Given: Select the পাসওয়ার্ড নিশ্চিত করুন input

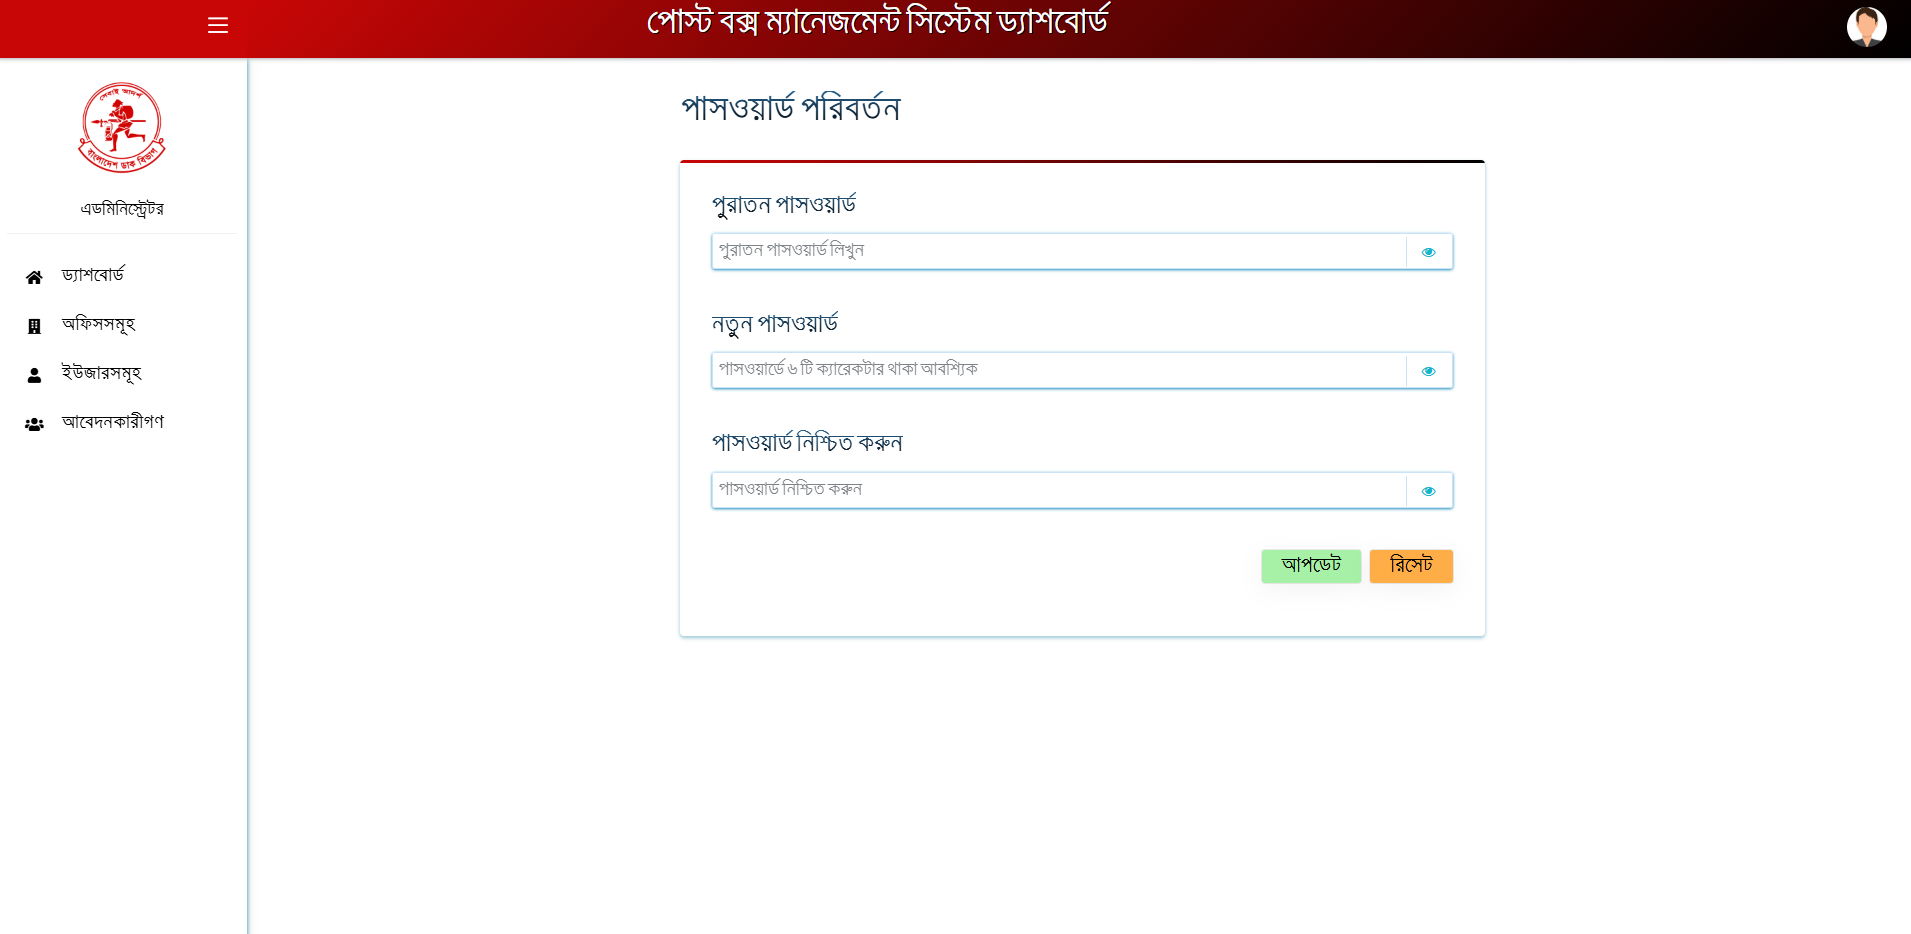Looking at the screenshot, I should click(1058, 491).
